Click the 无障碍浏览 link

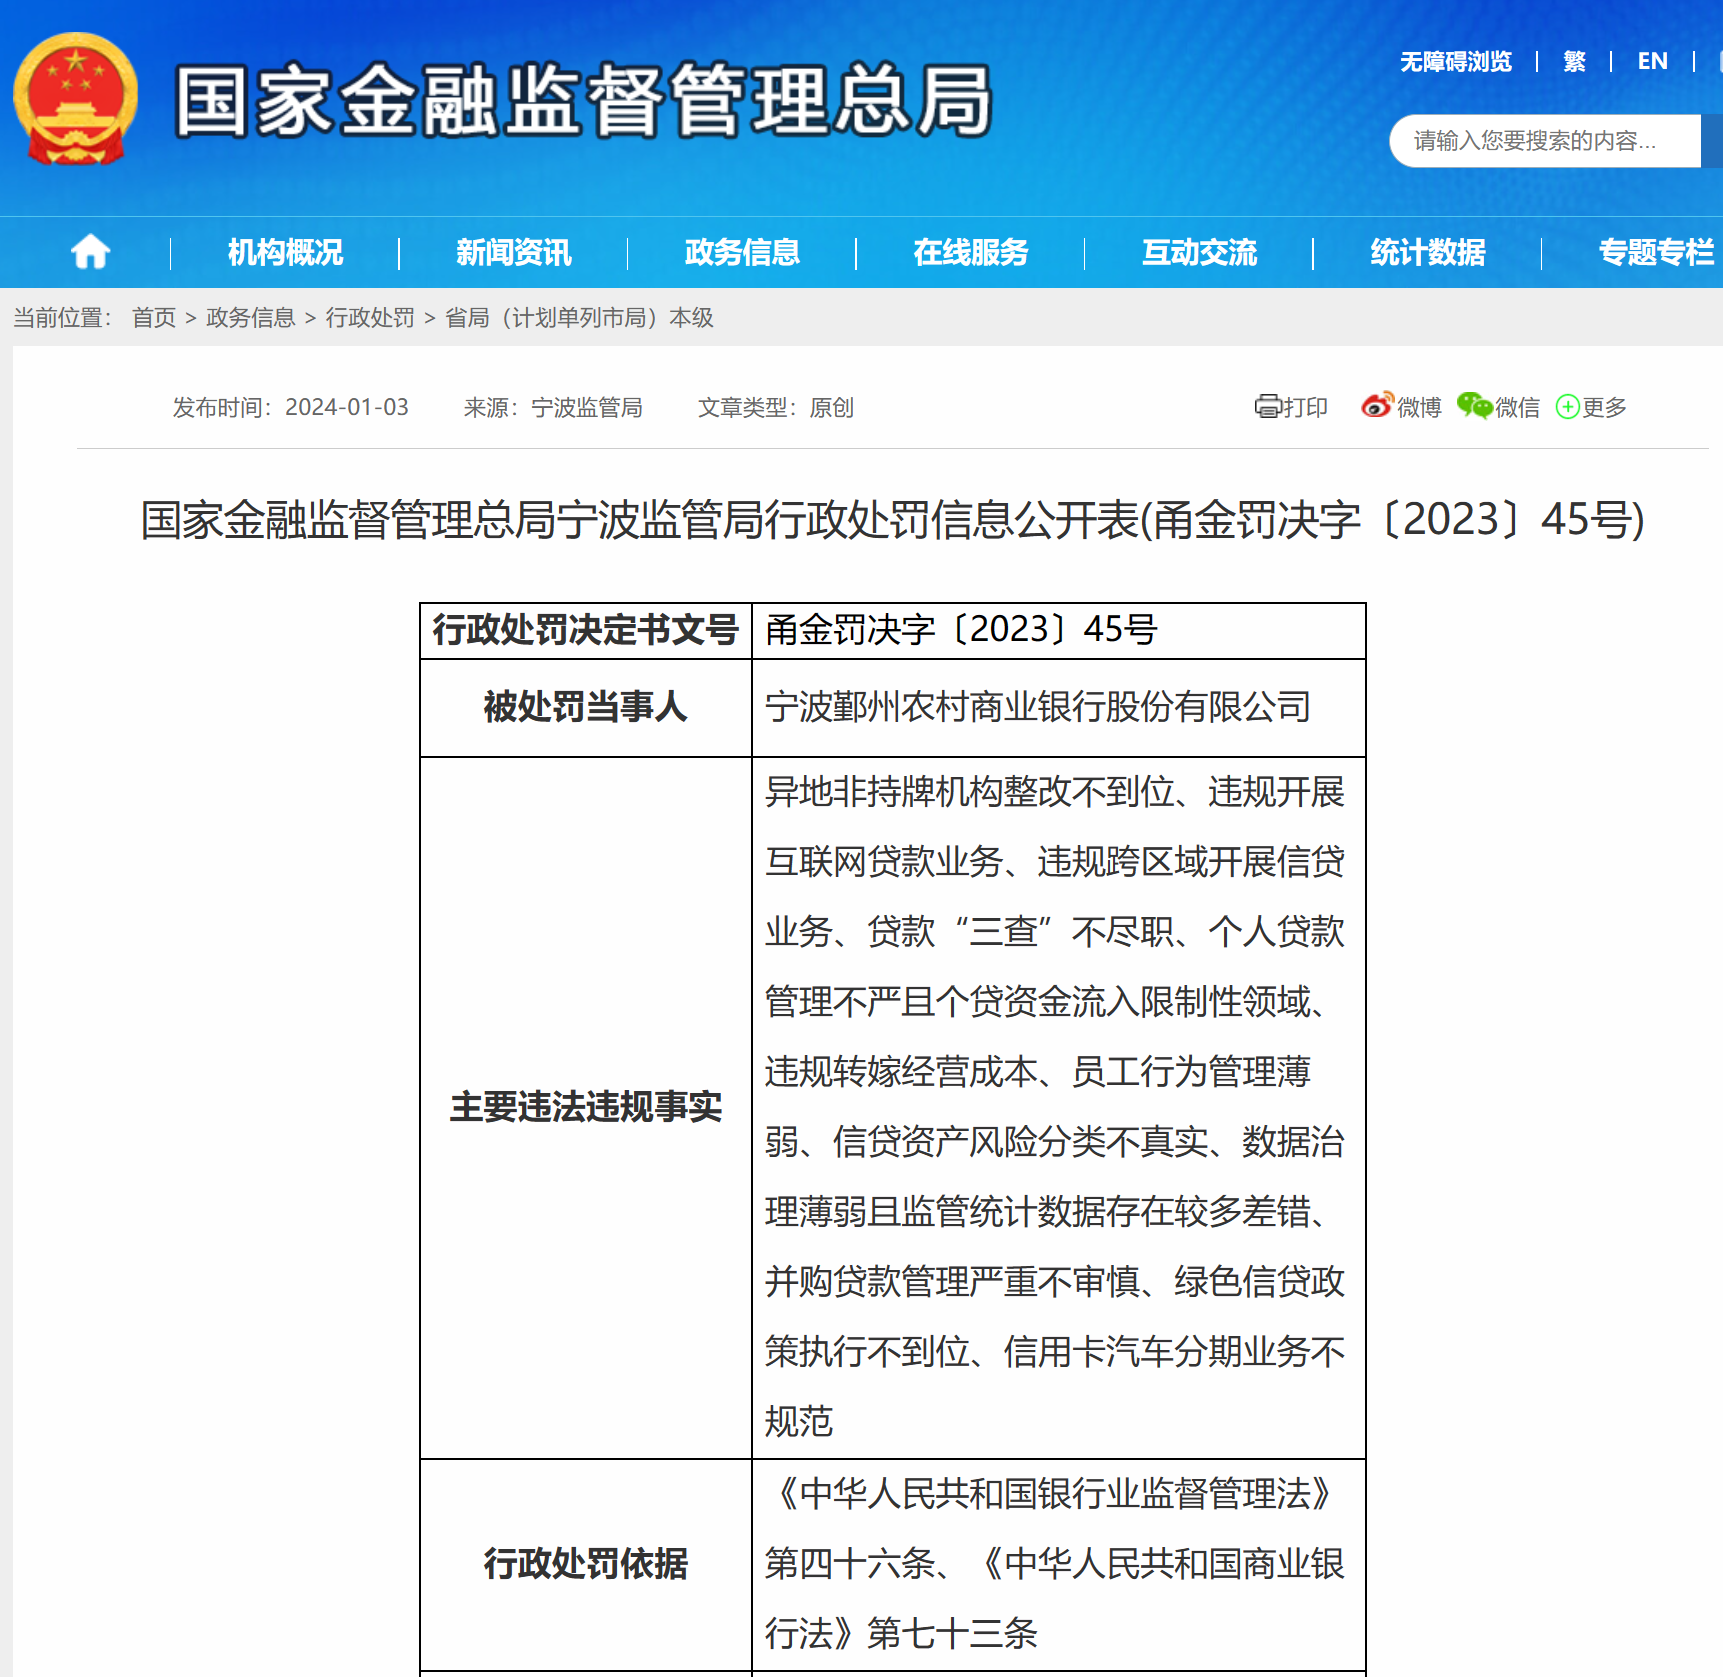click(x=1455, y=62)
